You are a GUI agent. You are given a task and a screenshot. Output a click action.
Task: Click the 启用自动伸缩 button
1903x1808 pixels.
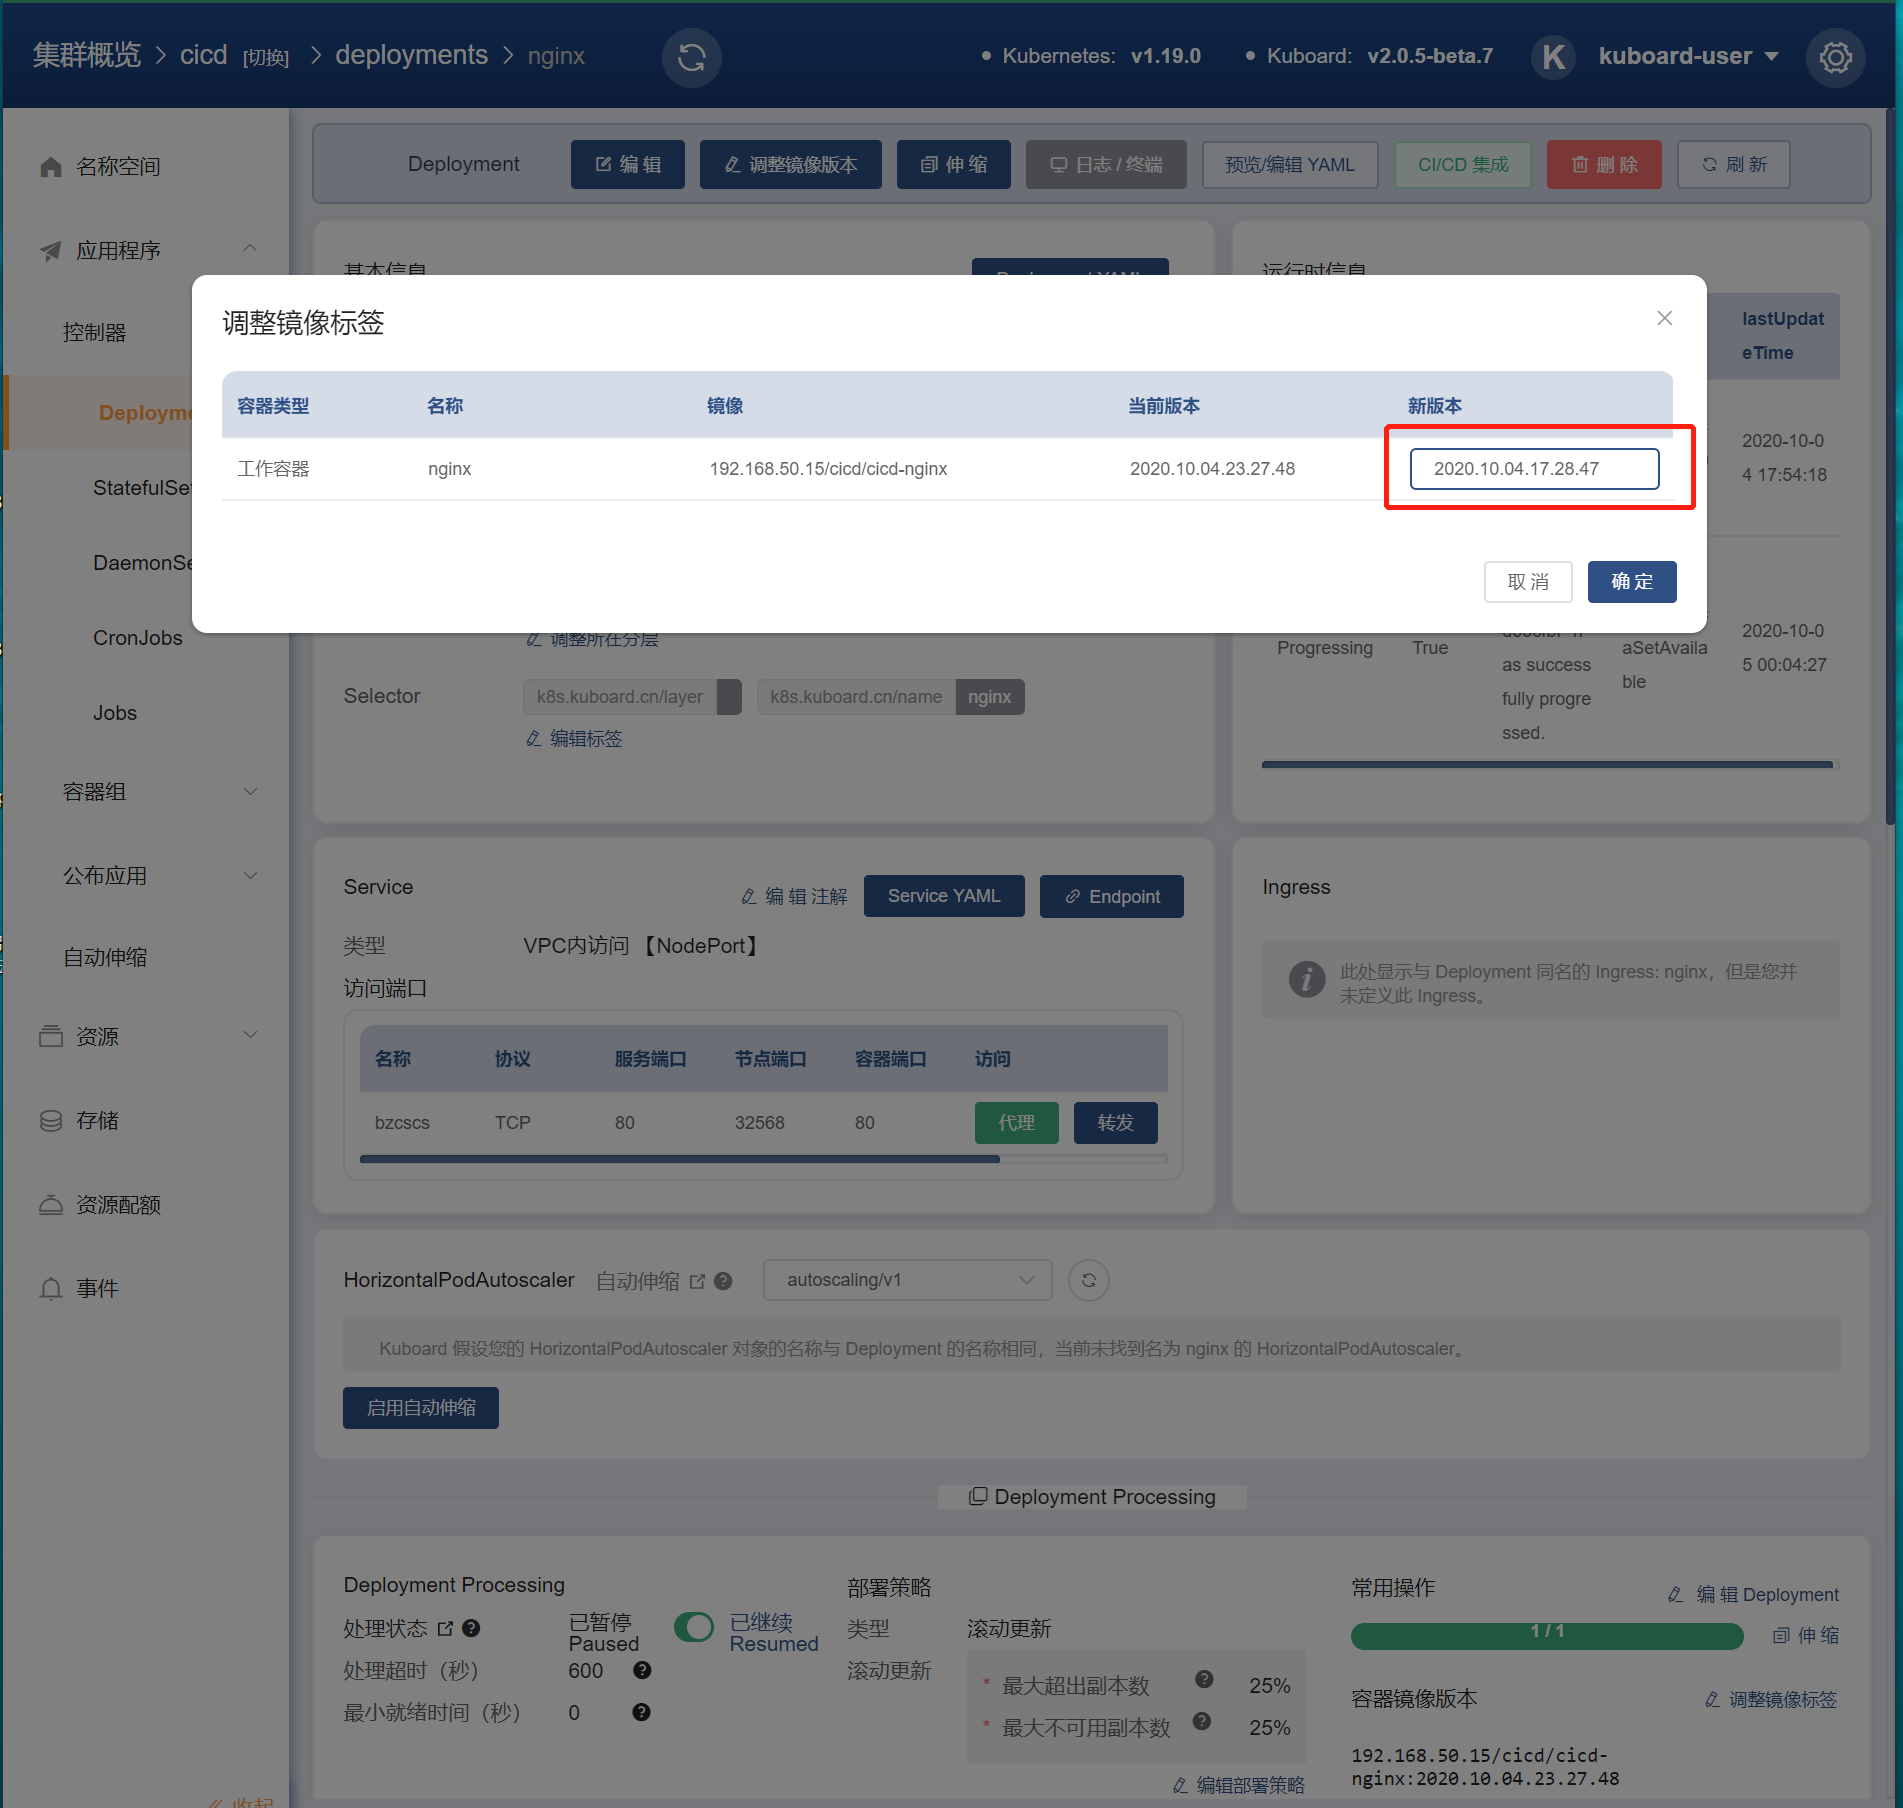[421, 1408]
